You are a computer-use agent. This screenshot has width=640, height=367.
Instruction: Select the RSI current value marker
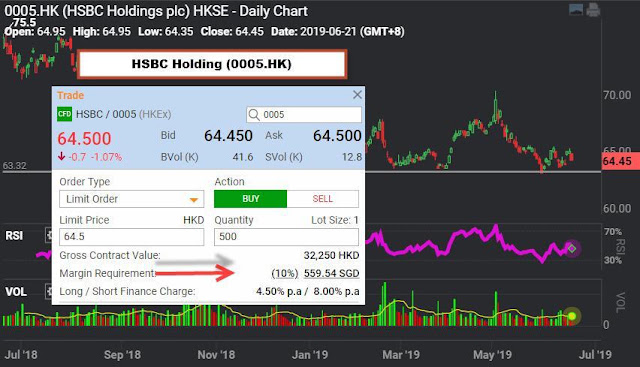click(572, 248)
